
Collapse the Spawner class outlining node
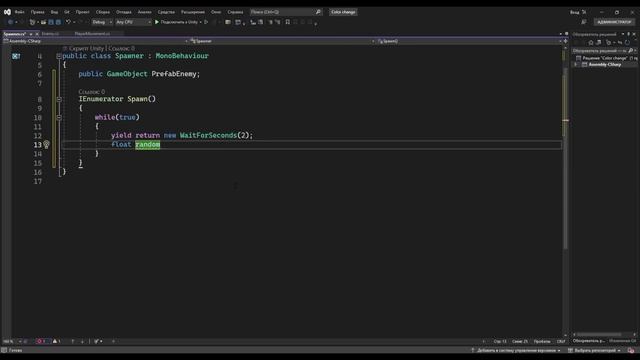[x=59, y=56]
